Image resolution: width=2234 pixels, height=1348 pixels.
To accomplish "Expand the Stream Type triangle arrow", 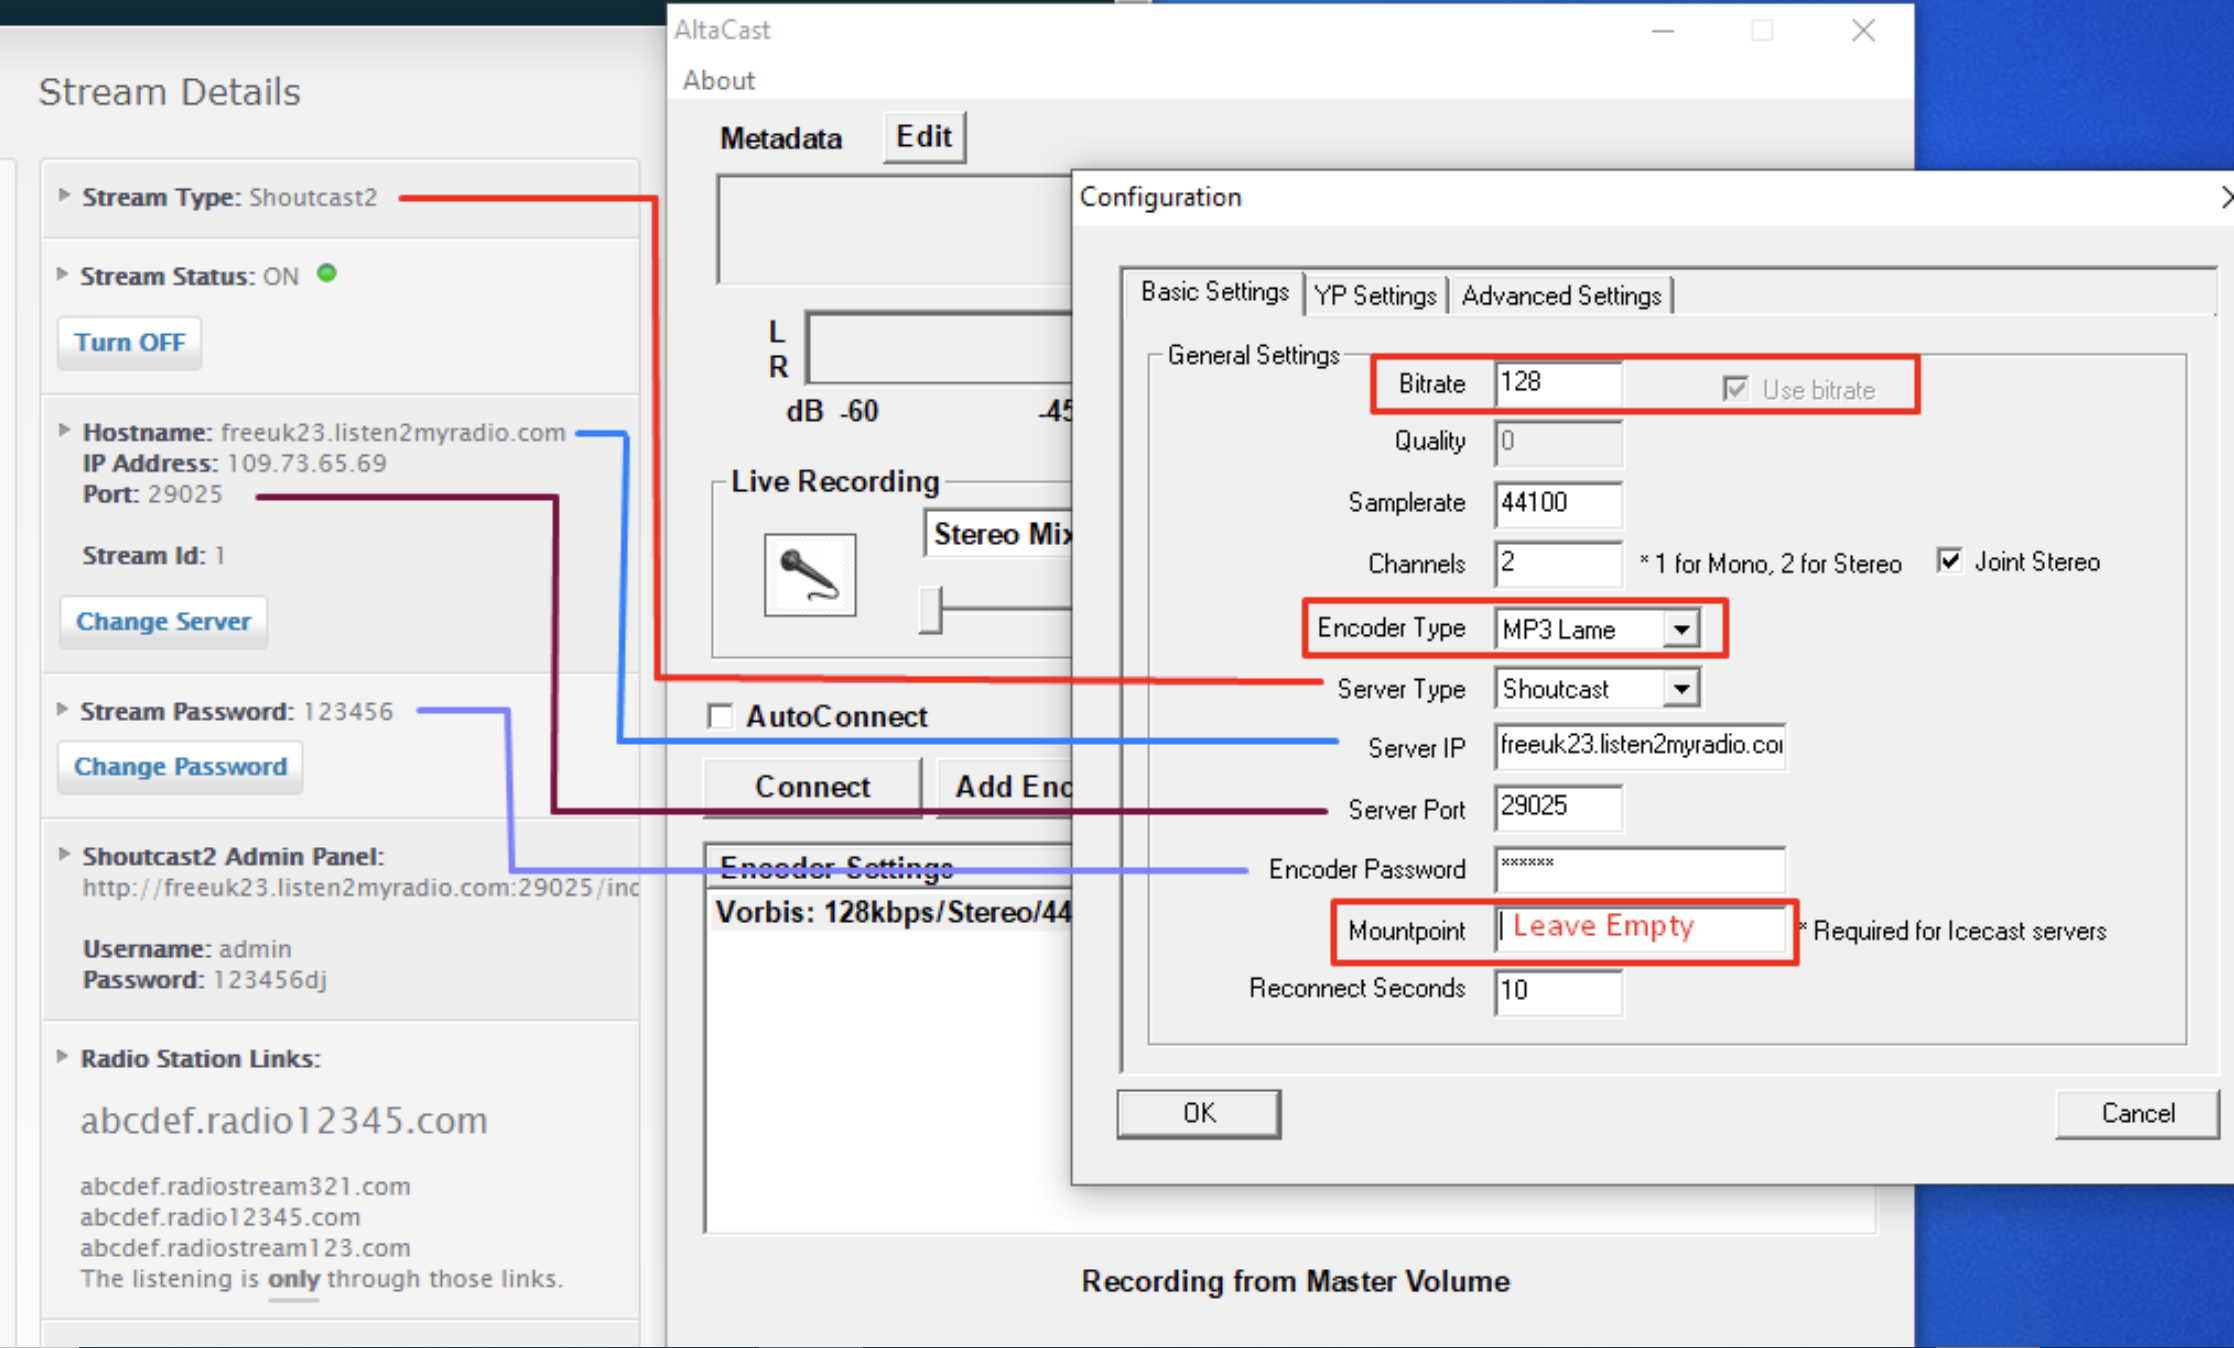I will pyautogui.click(x=64, y=195).
